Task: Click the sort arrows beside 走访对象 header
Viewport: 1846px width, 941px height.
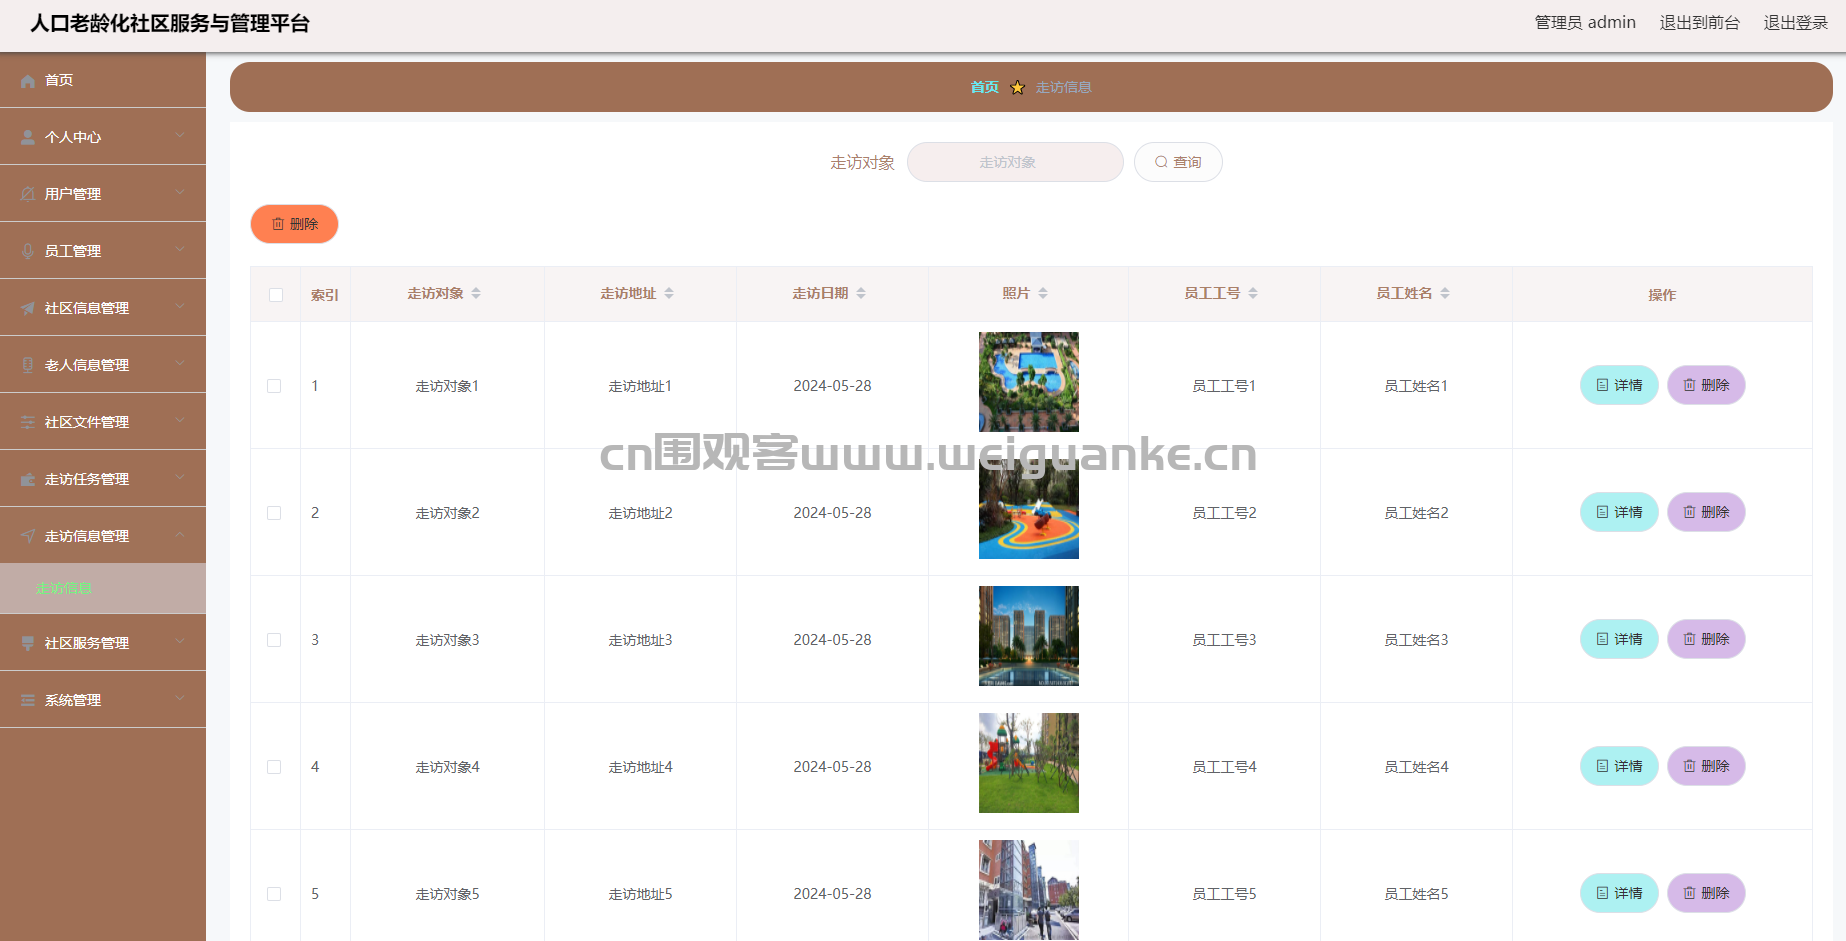Action: point(476,293)
